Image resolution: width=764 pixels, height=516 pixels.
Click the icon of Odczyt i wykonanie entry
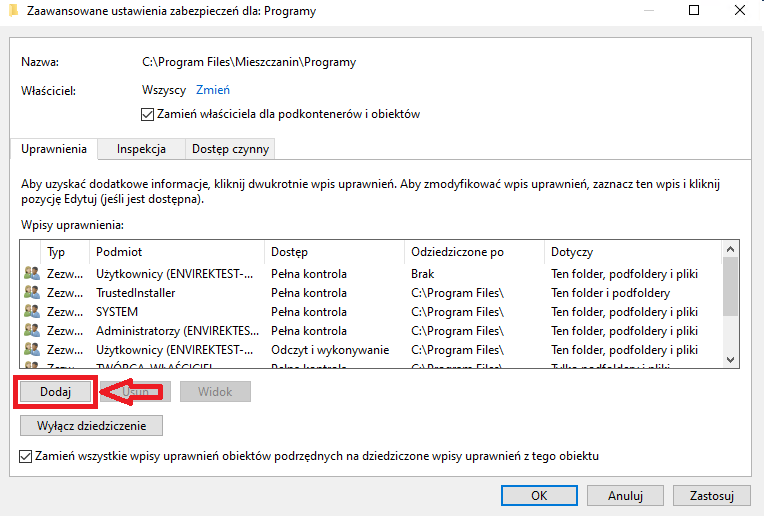pyautogui.click(x=32, y=350)
